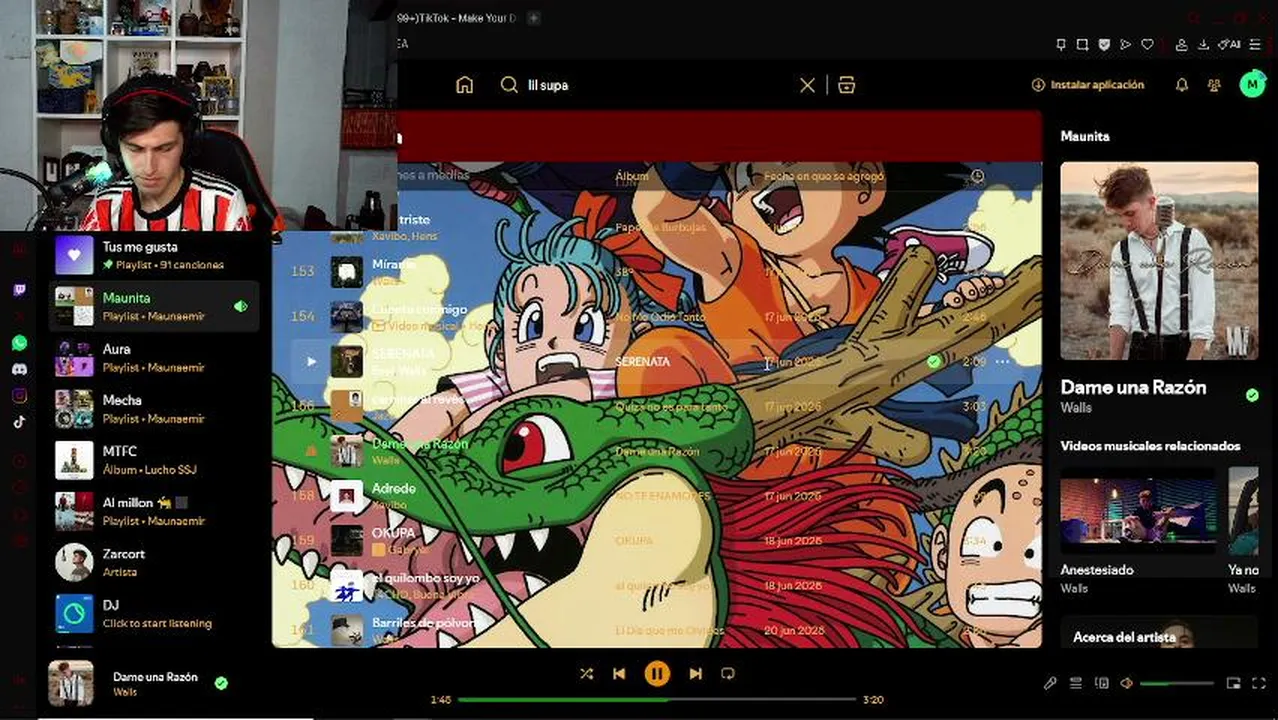Seek in the song progress bar
This screenshot has height=720, width=1278.
pyautogui.click(x=657, y=700)
